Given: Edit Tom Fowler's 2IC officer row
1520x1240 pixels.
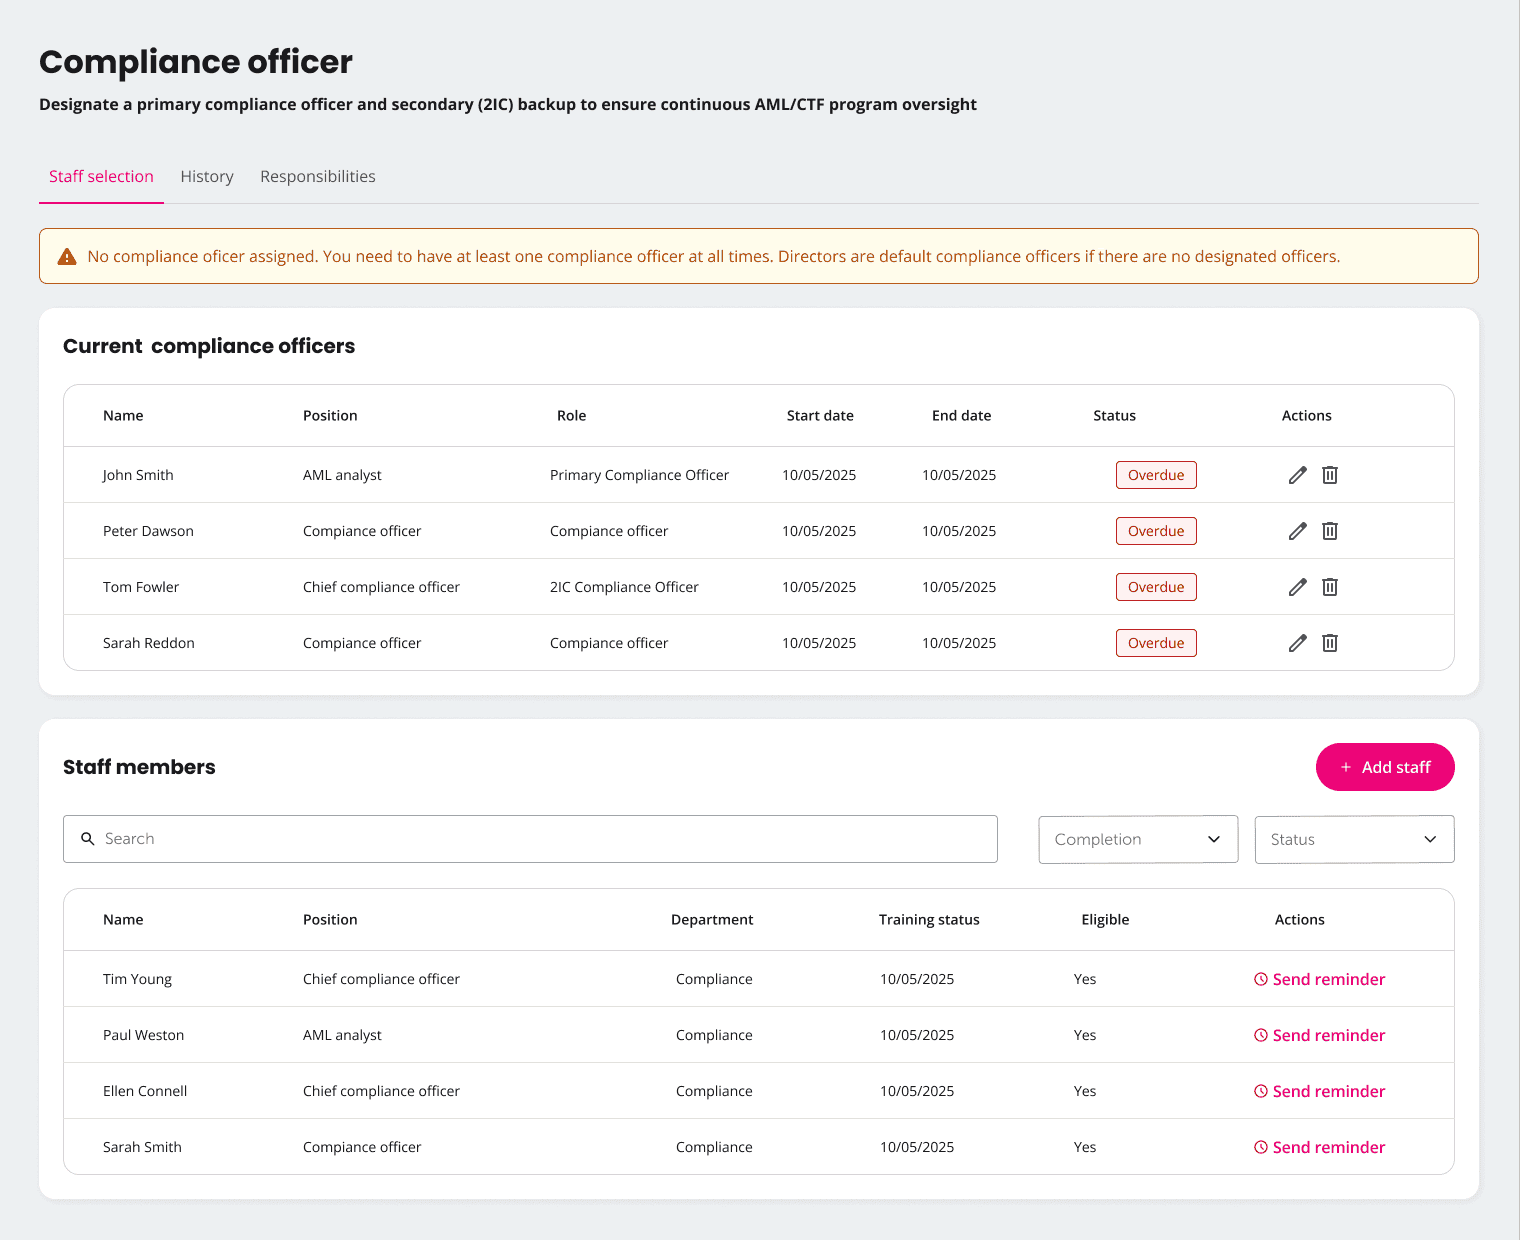Looking at the screenshot, I should click(1297, 587).
